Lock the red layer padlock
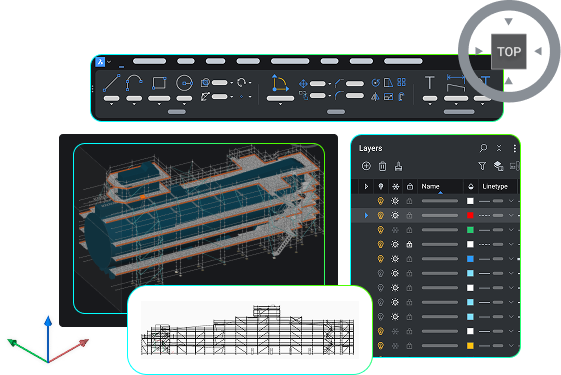561x375 pixels. (409, 215)
